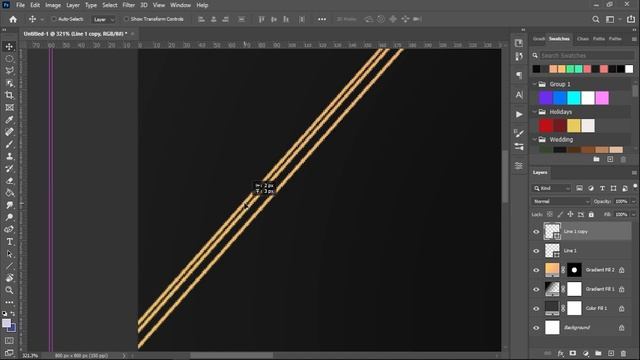Screen dimensions: 640x360
Task: Select the Background layer thumbnail
Action: point(552,328)
